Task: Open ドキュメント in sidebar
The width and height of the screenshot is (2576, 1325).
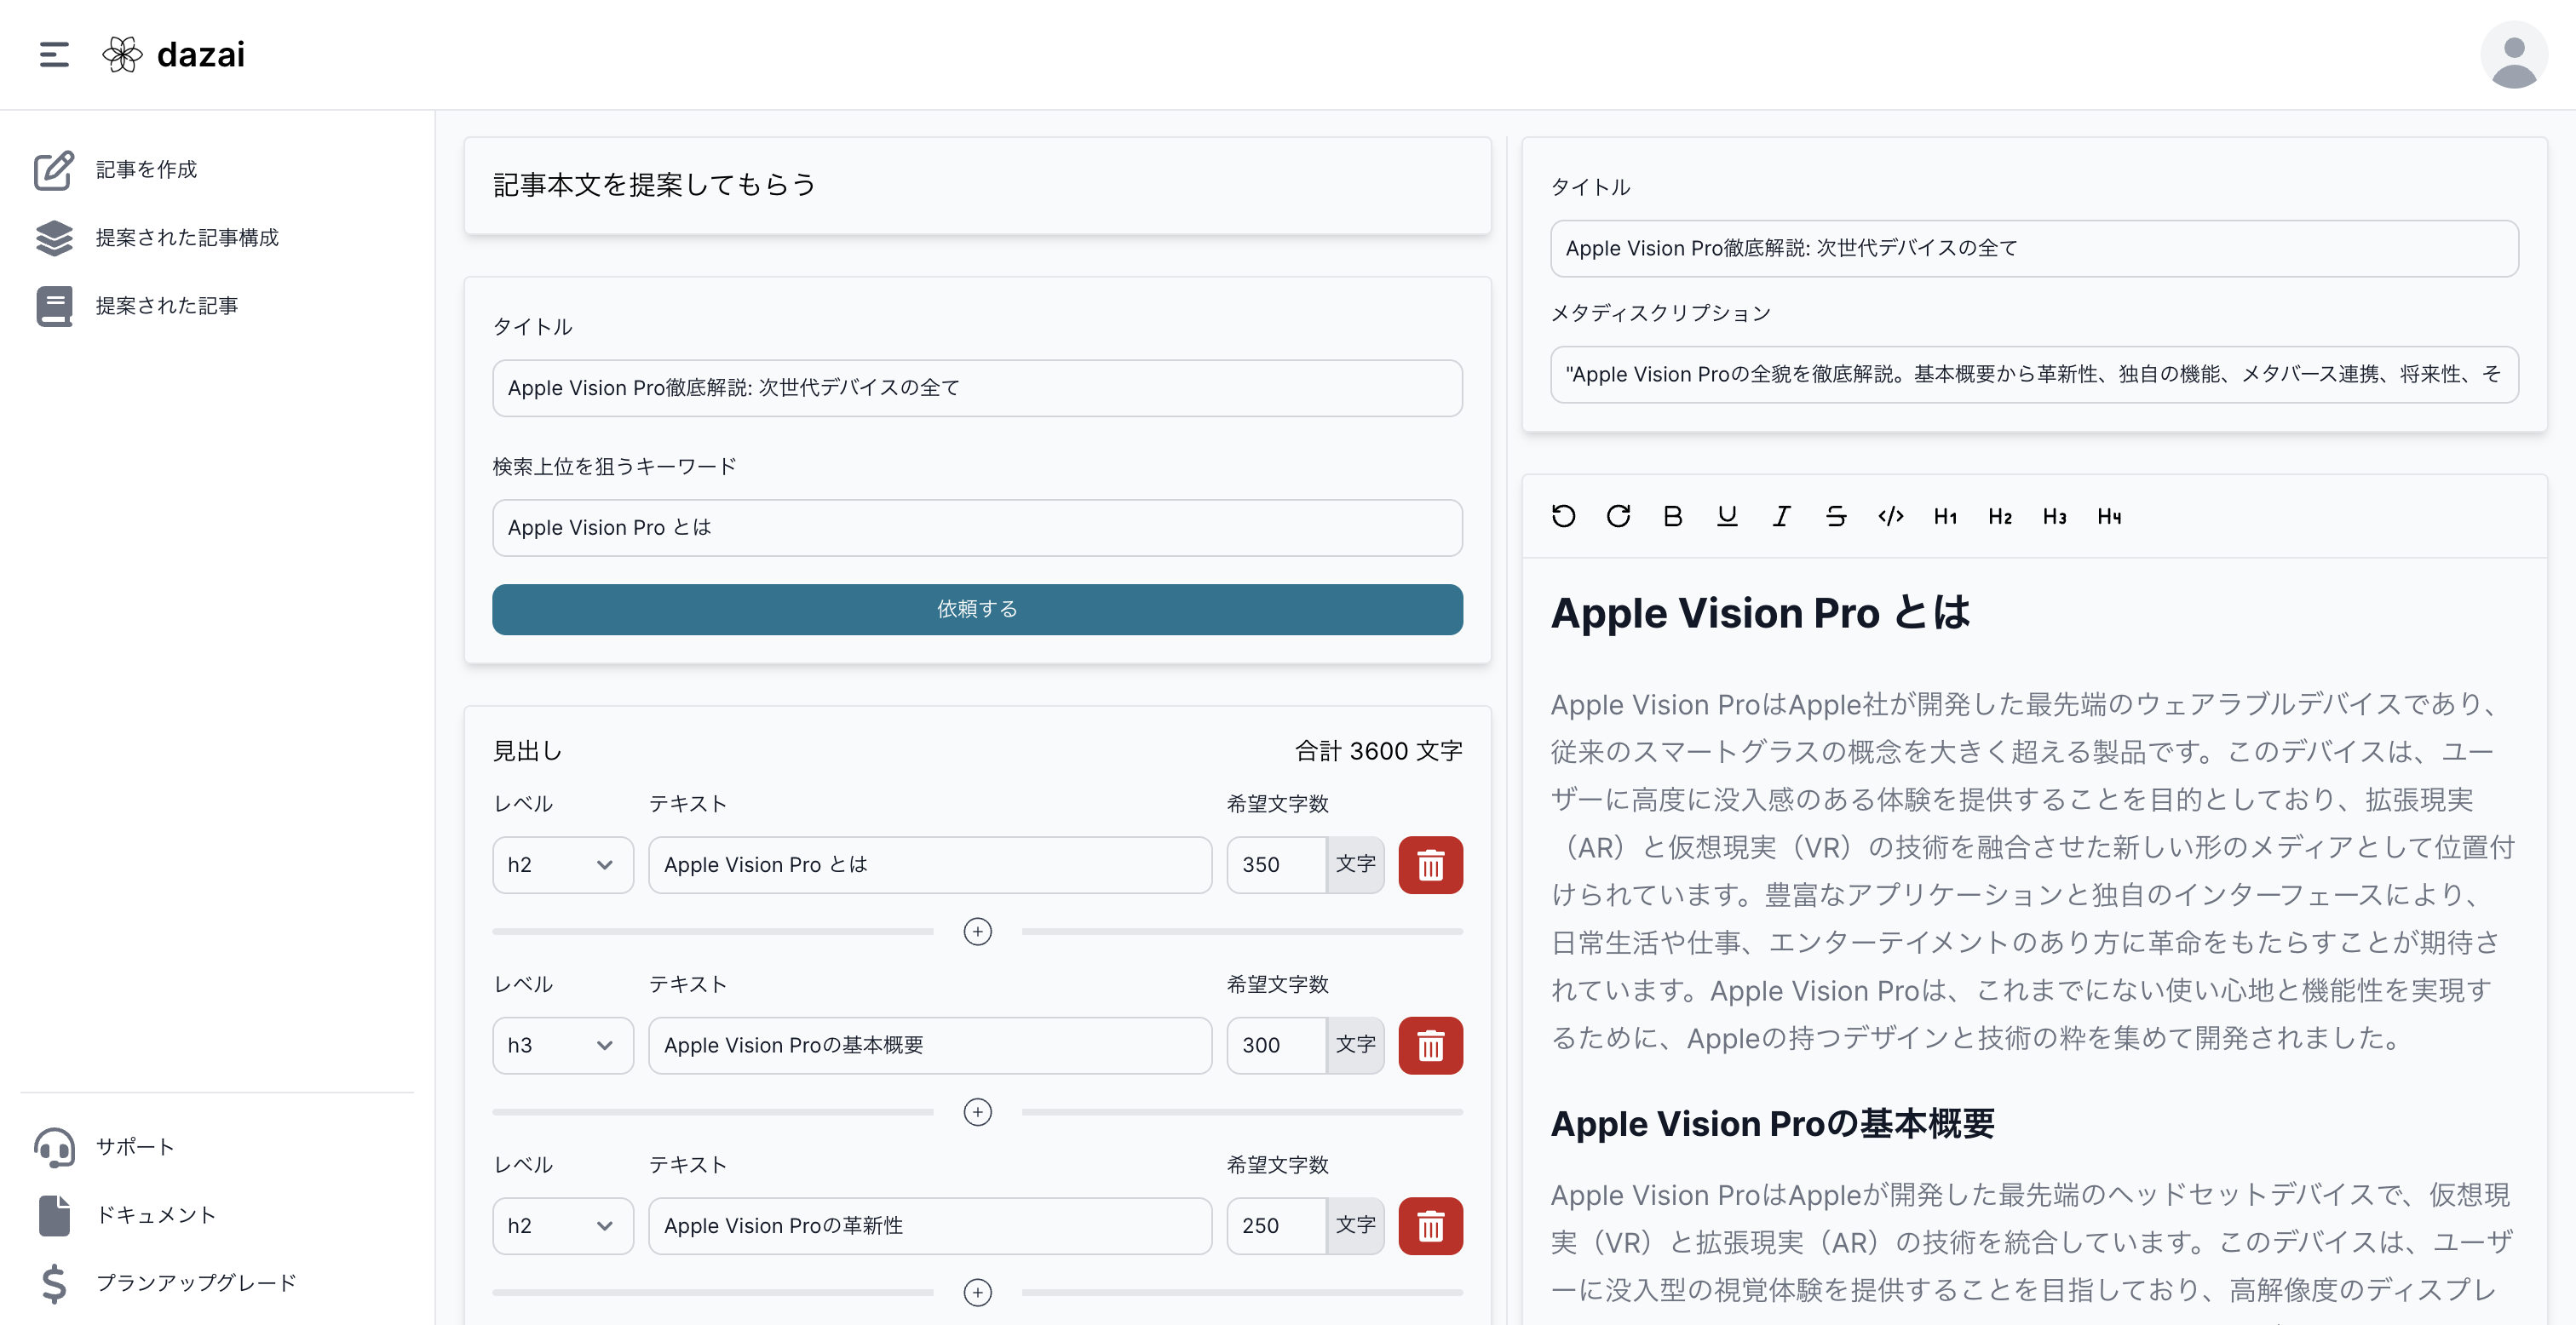Action: tap(156, 1215)
